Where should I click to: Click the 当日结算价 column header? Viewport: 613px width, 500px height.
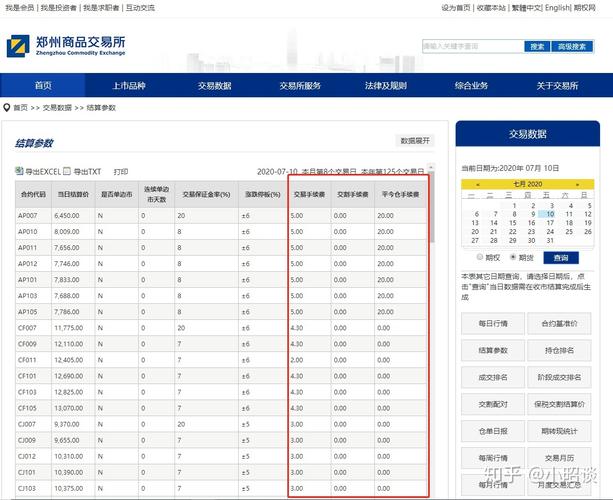[73, 194]
